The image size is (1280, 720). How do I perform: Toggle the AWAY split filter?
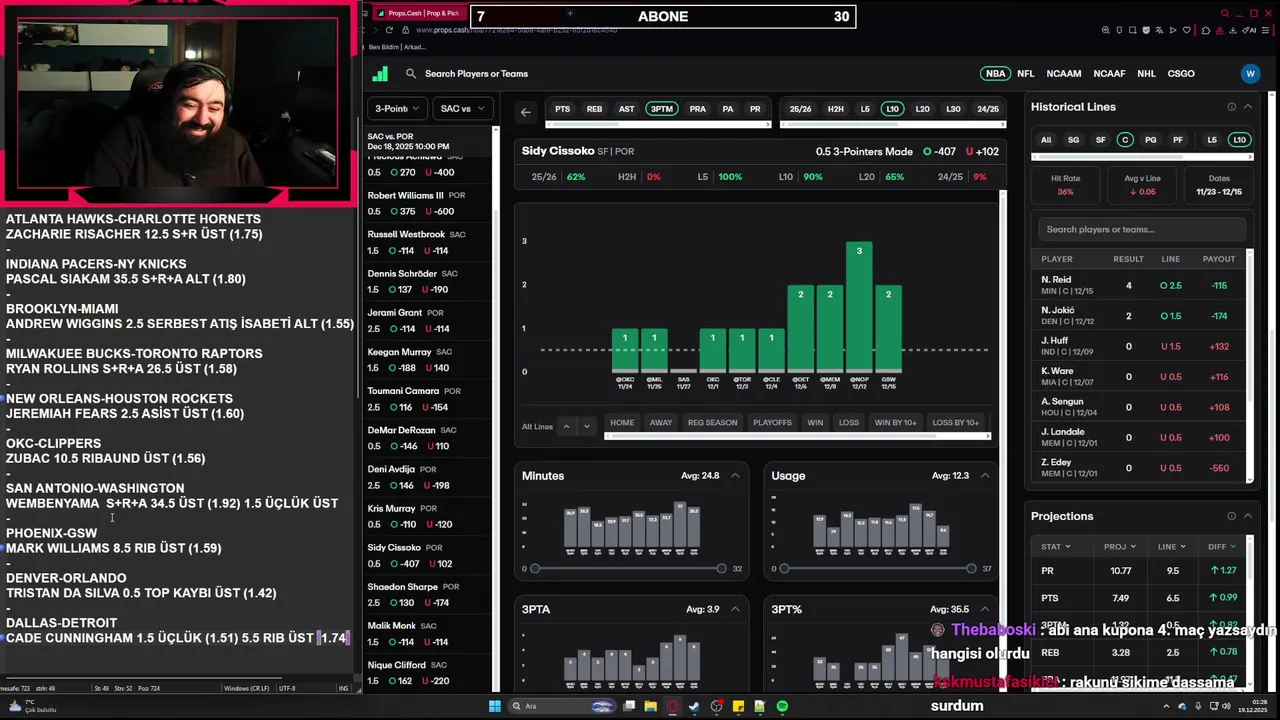(660, 423)
